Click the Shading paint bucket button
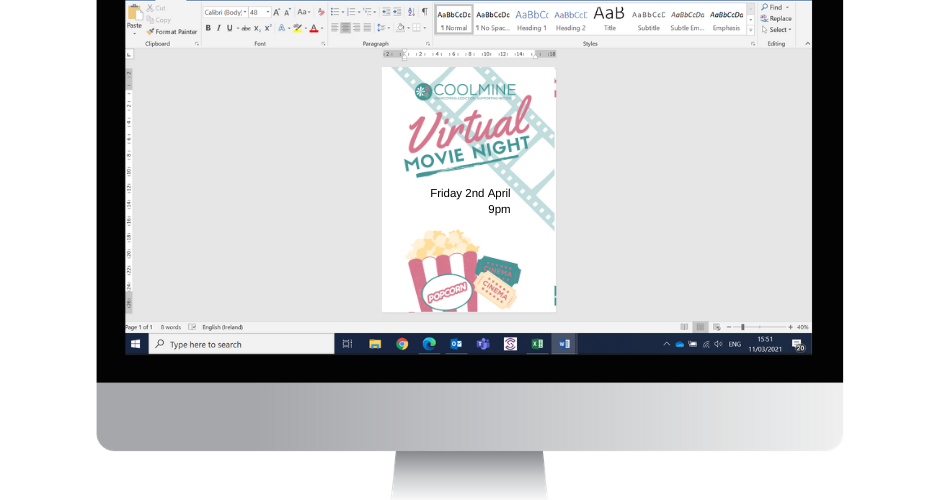This screenshot has width=940, height=500. pyautogui.click(x=400, y=28)
